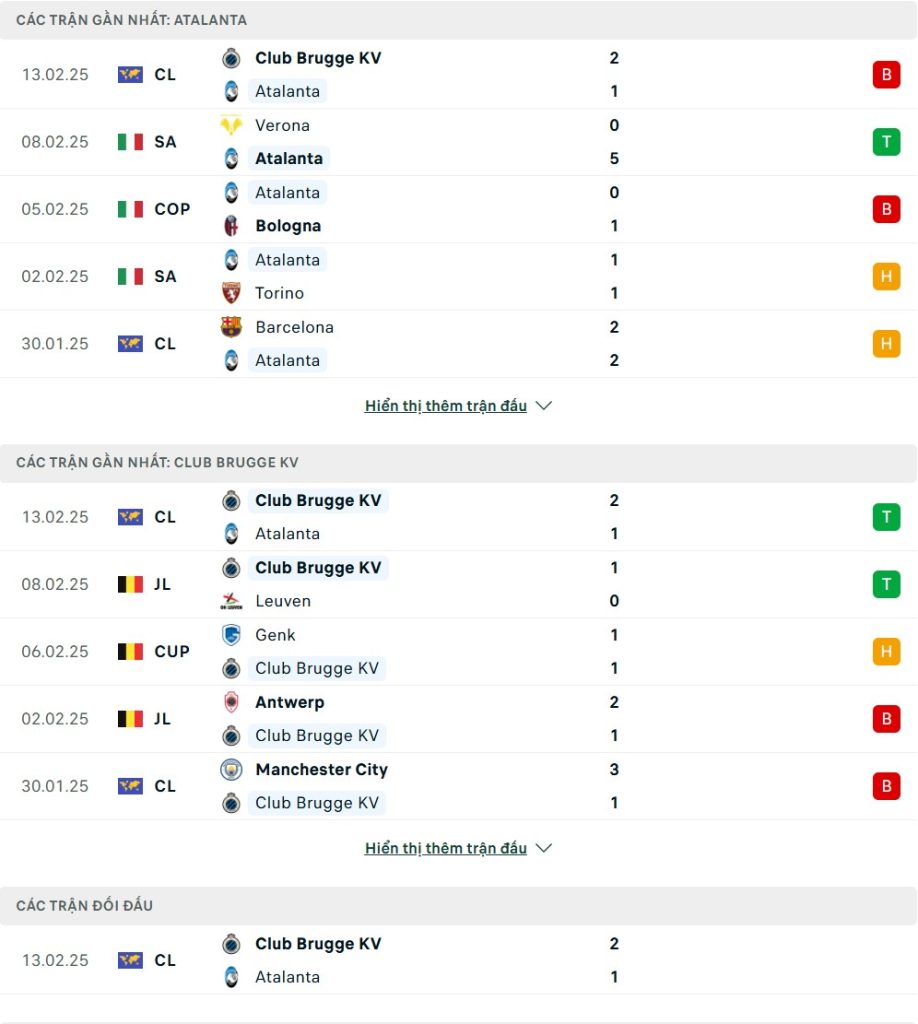Click chevron arrow beside Atalanta's show more link
The height and width of the screenshot is (1024, 918).
coord(543,406)
